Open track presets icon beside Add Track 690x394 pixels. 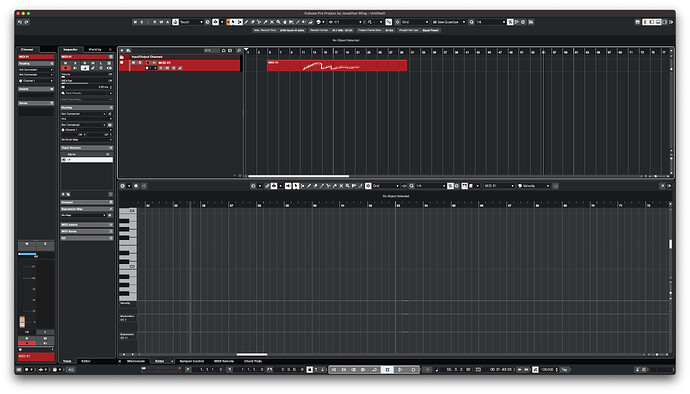[x=128, y=51]
